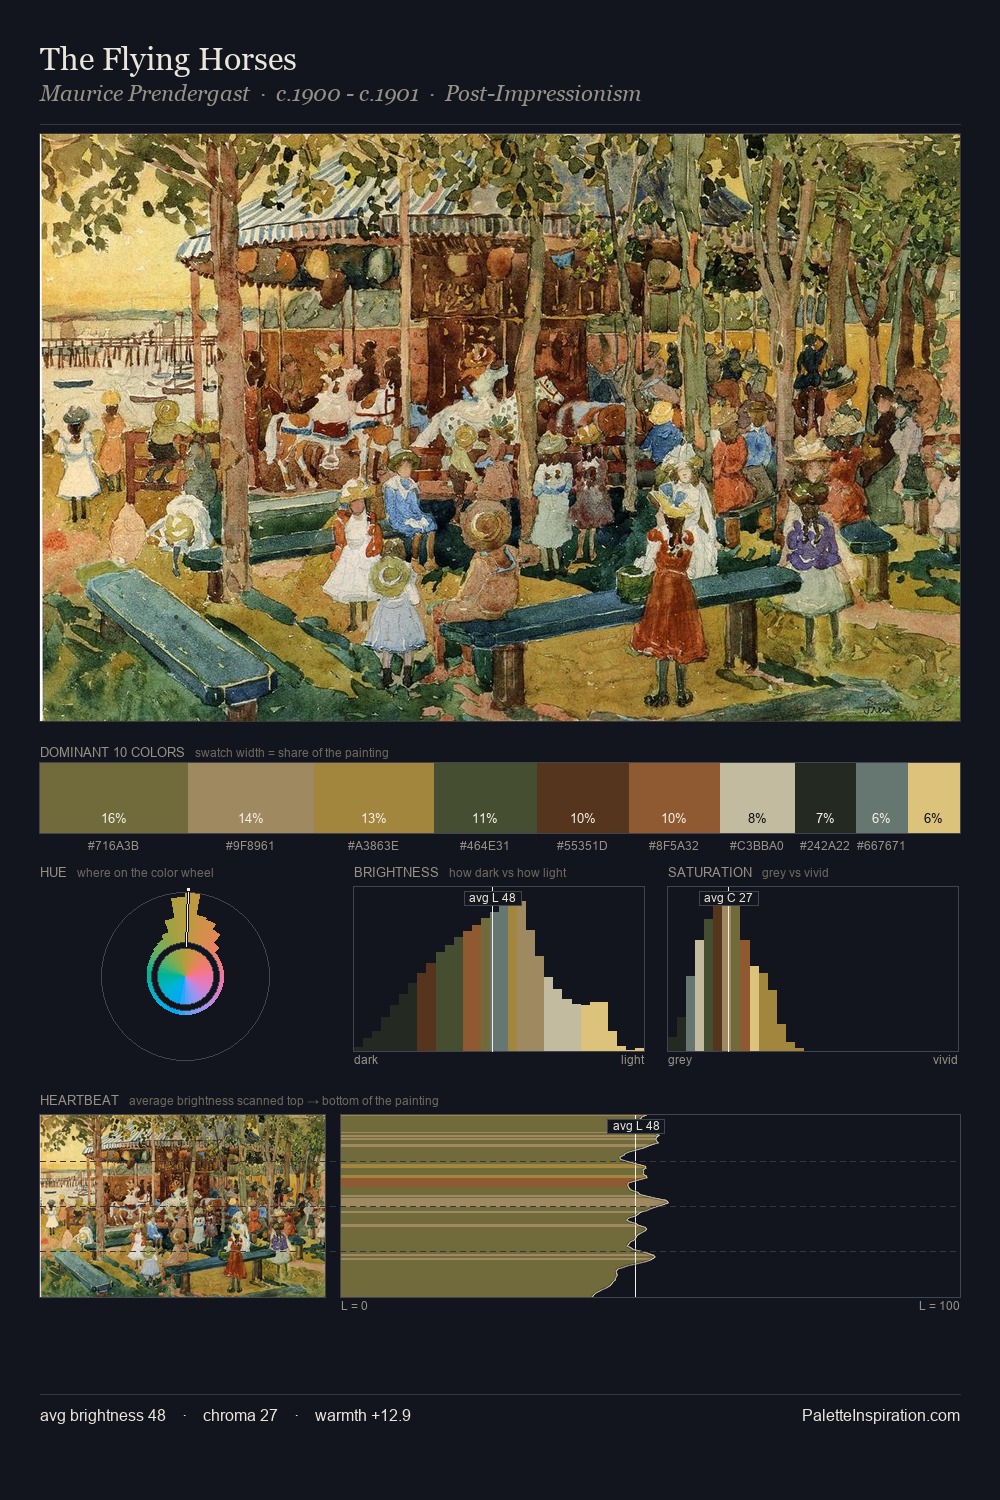Click the rust-brown #8F5A32 swatch
This screenshot has width=1000, height=1500.
click(674, 798)
